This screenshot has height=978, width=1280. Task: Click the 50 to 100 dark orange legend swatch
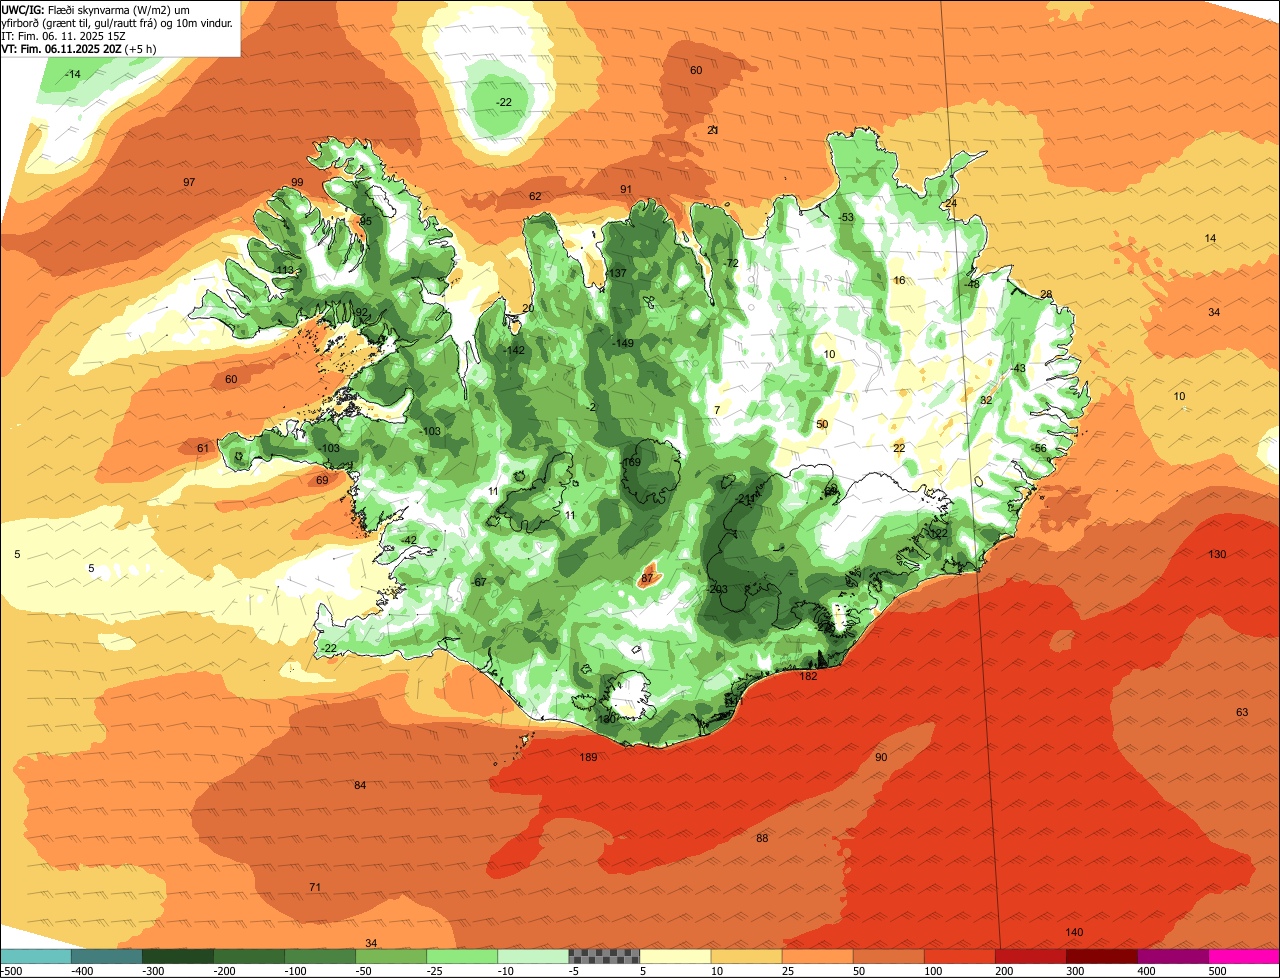coord(888,956)
